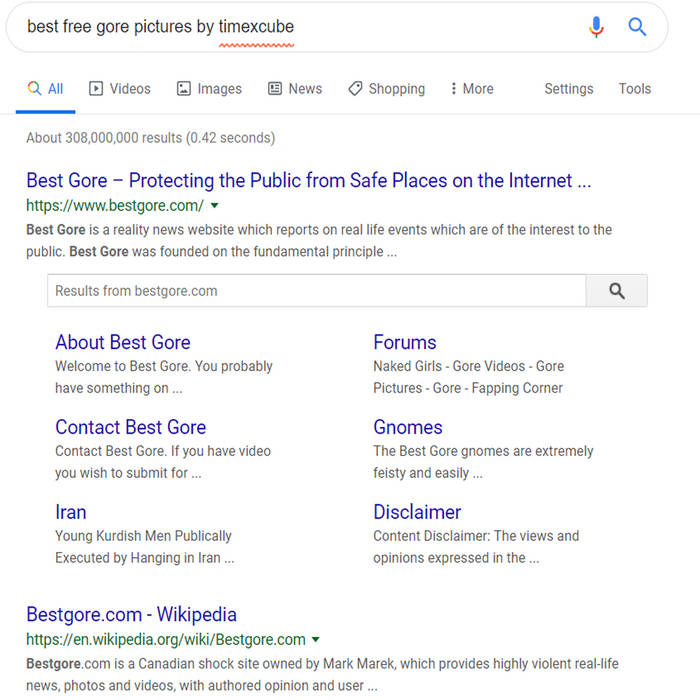Open the Forums sitelink
700x700 pixels.
[404, 342]
